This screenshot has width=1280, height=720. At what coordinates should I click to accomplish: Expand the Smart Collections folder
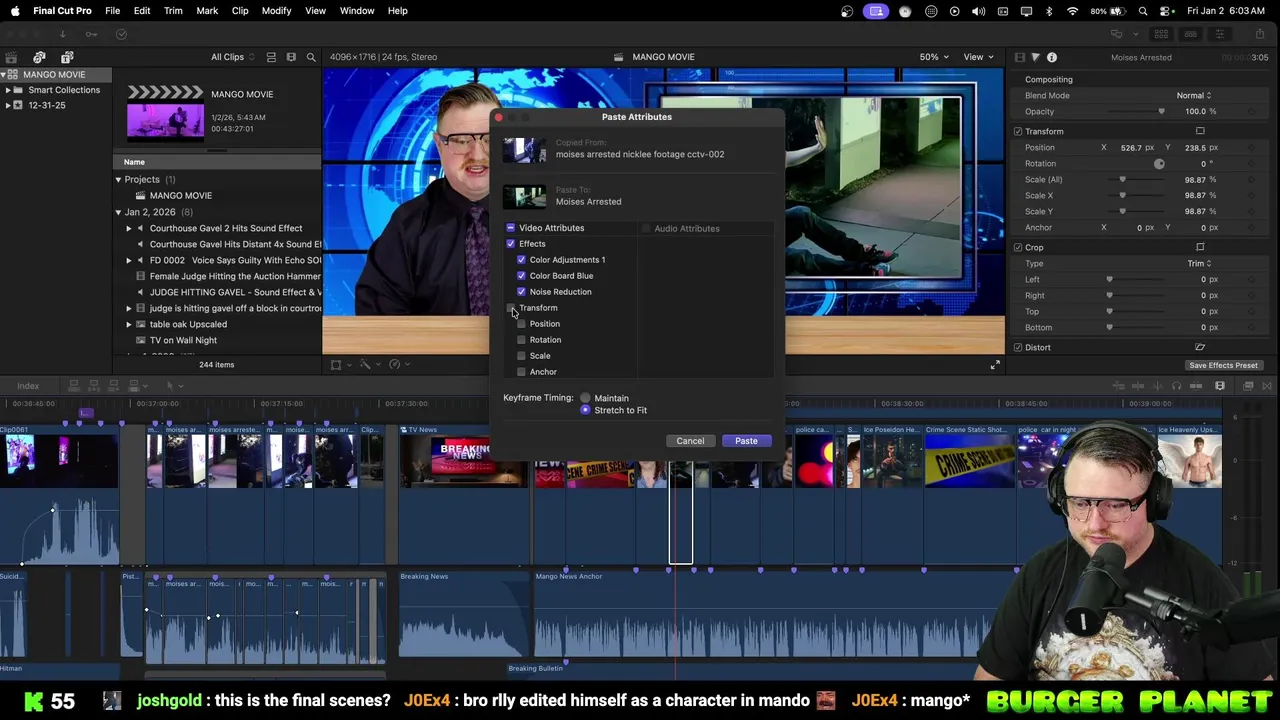coord(8,90)
